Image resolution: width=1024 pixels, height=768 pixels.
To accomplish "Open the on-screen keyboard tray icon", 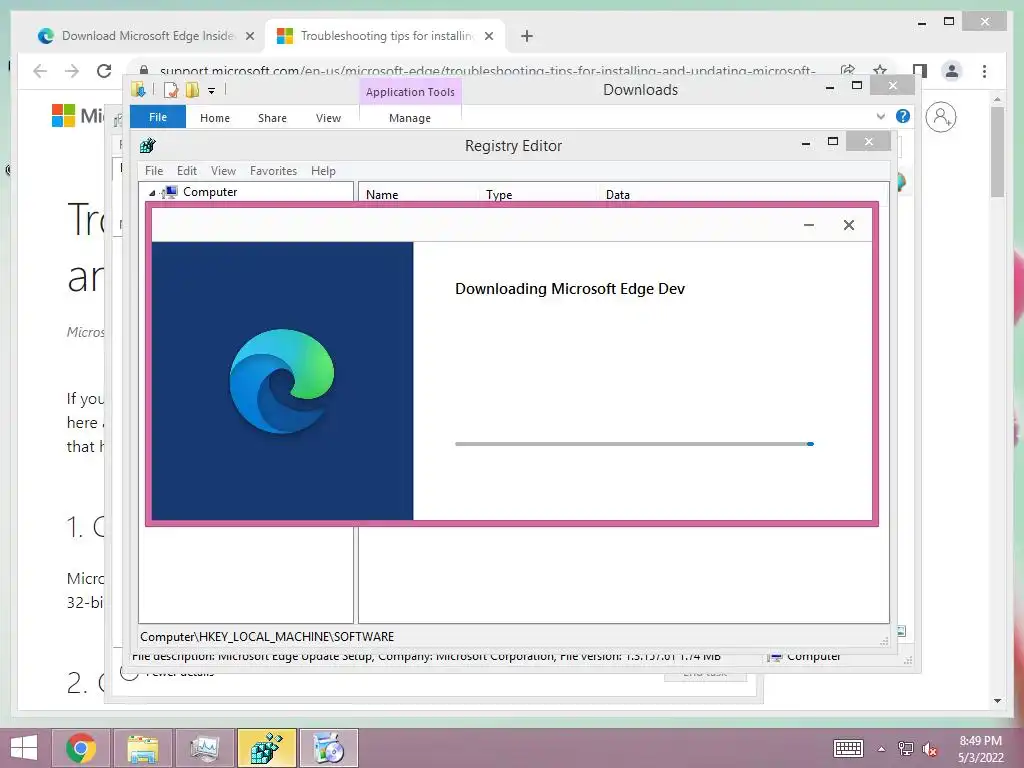I will 848,748.
